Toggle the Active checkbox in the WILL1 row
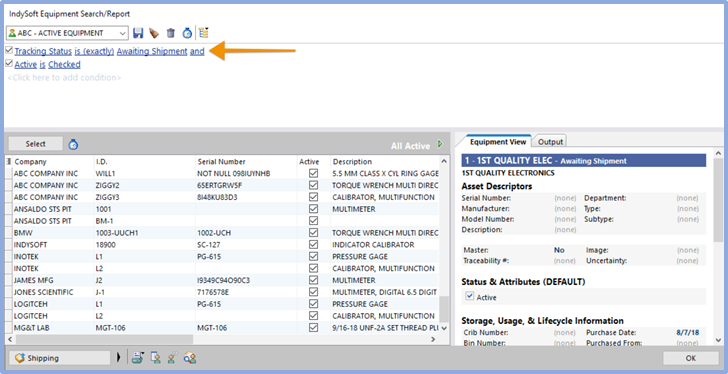 tap(313, 173)
